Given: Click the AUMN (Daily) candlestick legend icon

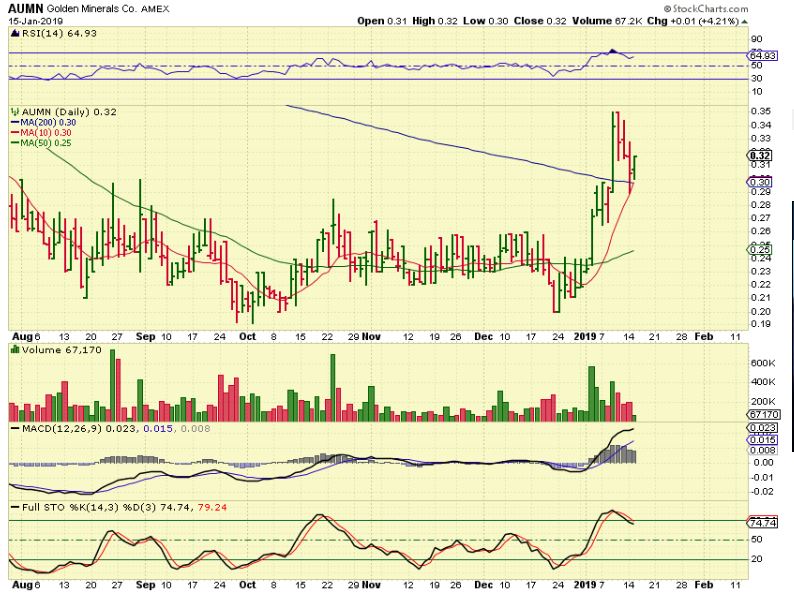Looking at the screenshot, I should [12, 112].
